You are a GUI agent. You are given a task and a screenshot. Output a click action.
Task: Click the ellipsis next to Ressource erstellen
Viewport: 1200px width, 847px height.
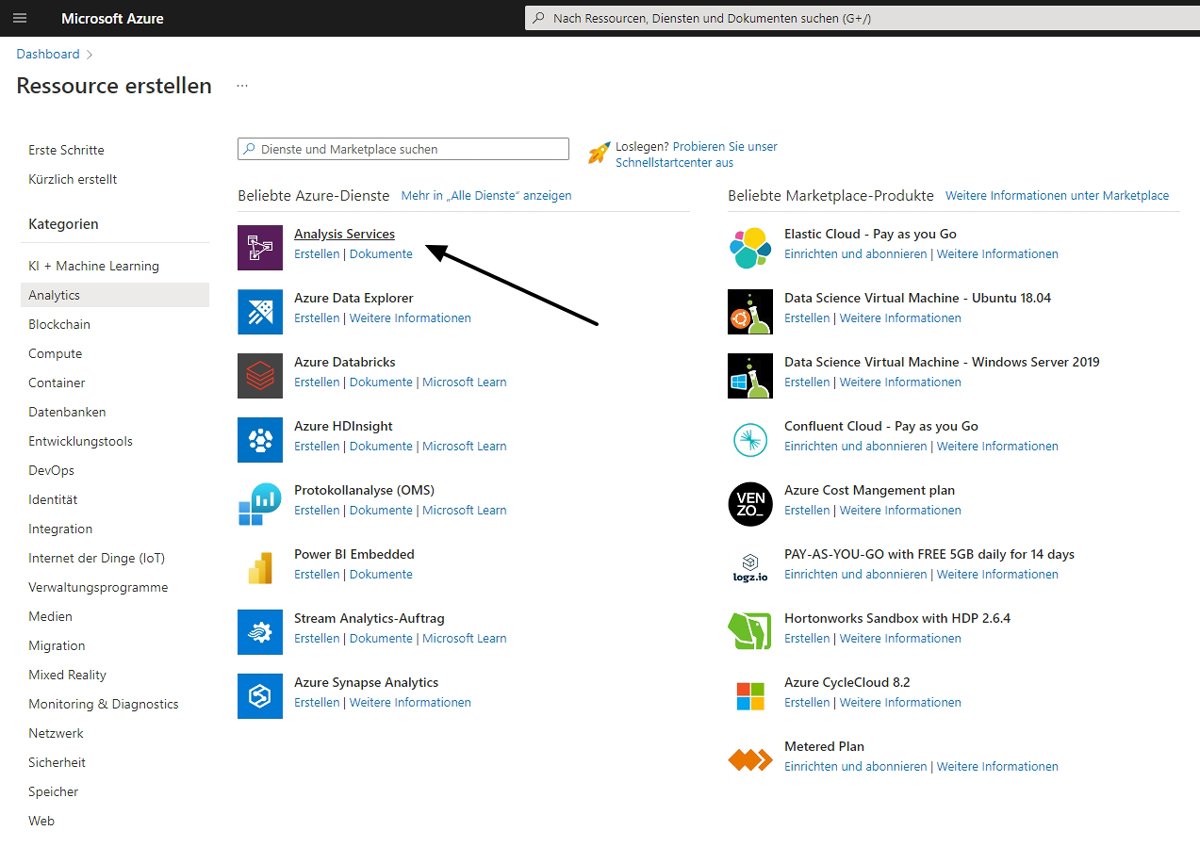[x=241, y=85]
